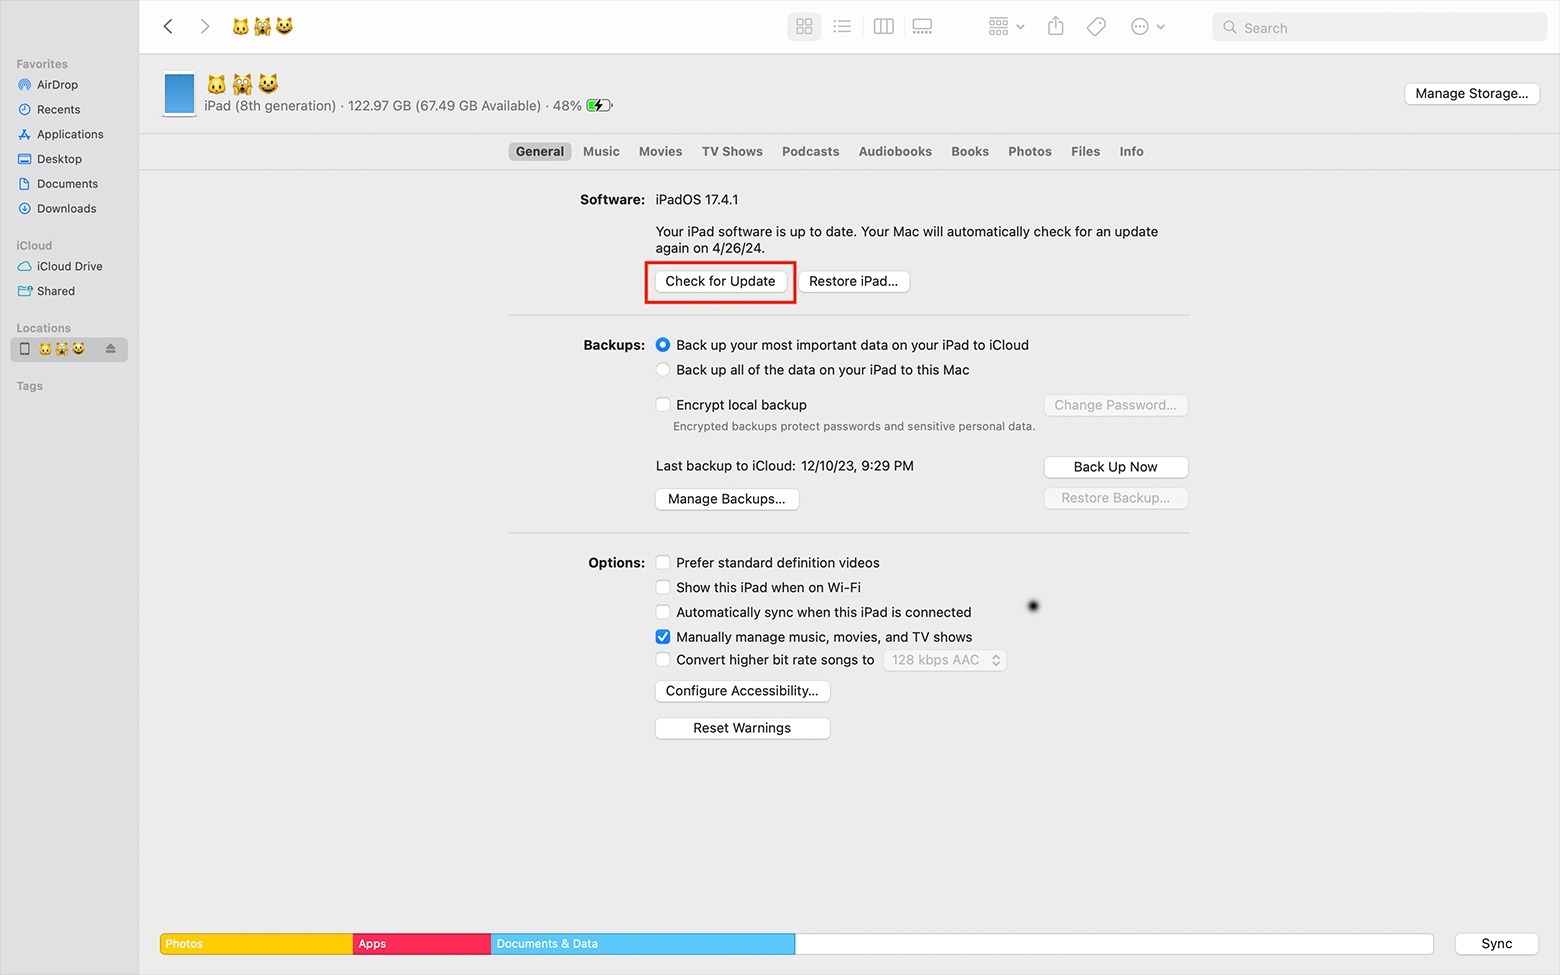Open the Share menu icon
The height and width of the screenshot is (975, 1560).
[1055, 26]
